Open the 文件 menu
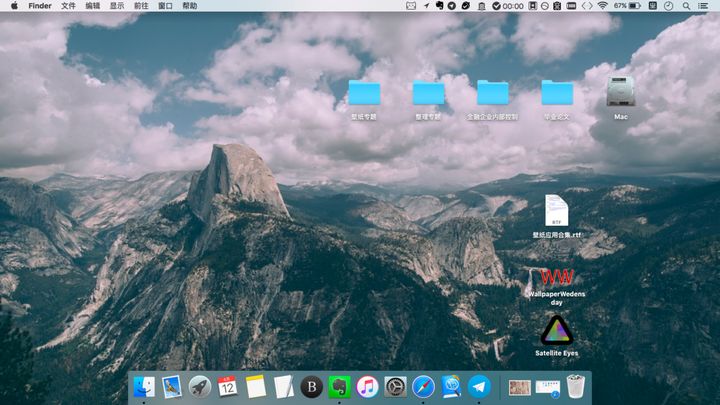The height and width of the screenshot is (405, 720). (x=68, y=6)
